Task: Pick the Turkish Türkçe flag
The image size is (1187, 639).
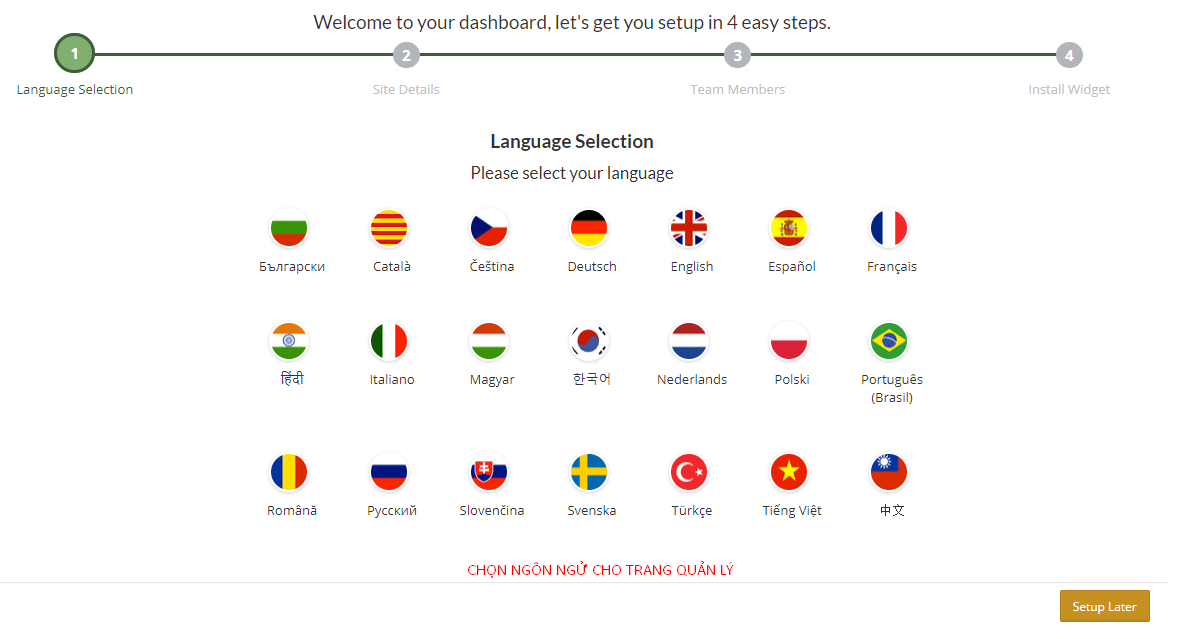Action: (x=688, y=472)
